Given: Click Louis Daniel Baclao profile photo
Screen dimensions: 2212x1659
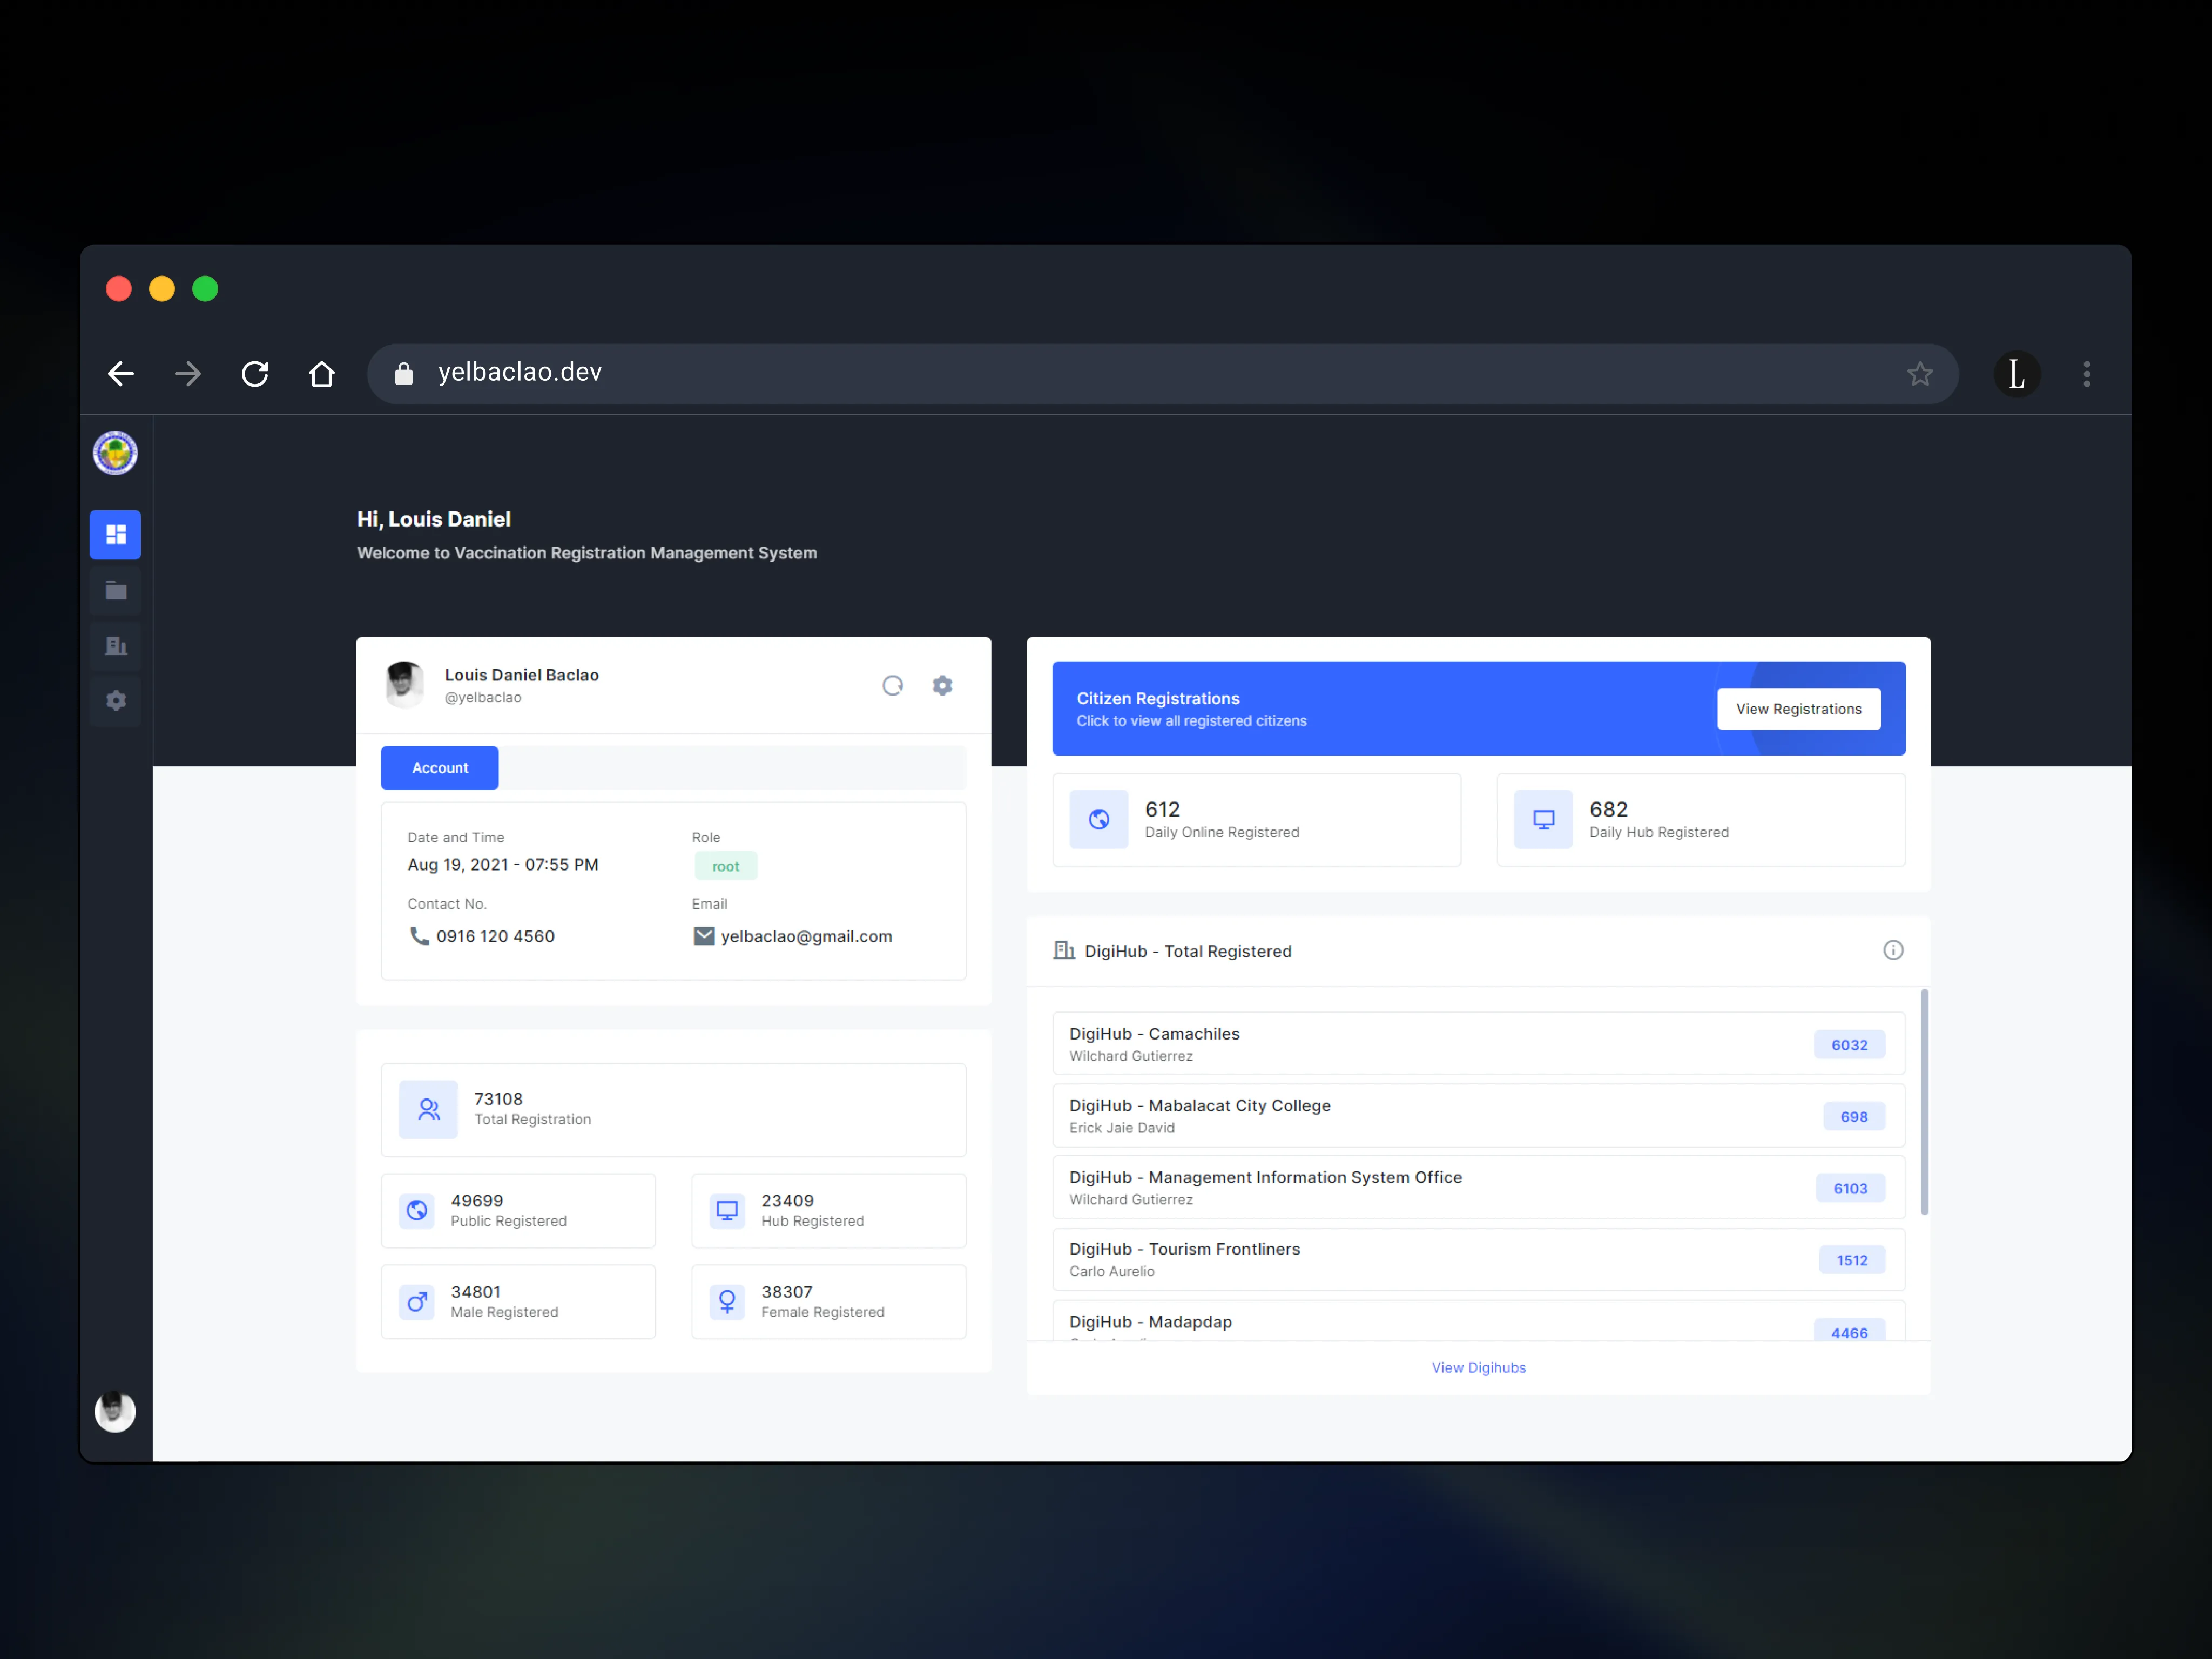Looking at the screenshot, I should (404, 684).
